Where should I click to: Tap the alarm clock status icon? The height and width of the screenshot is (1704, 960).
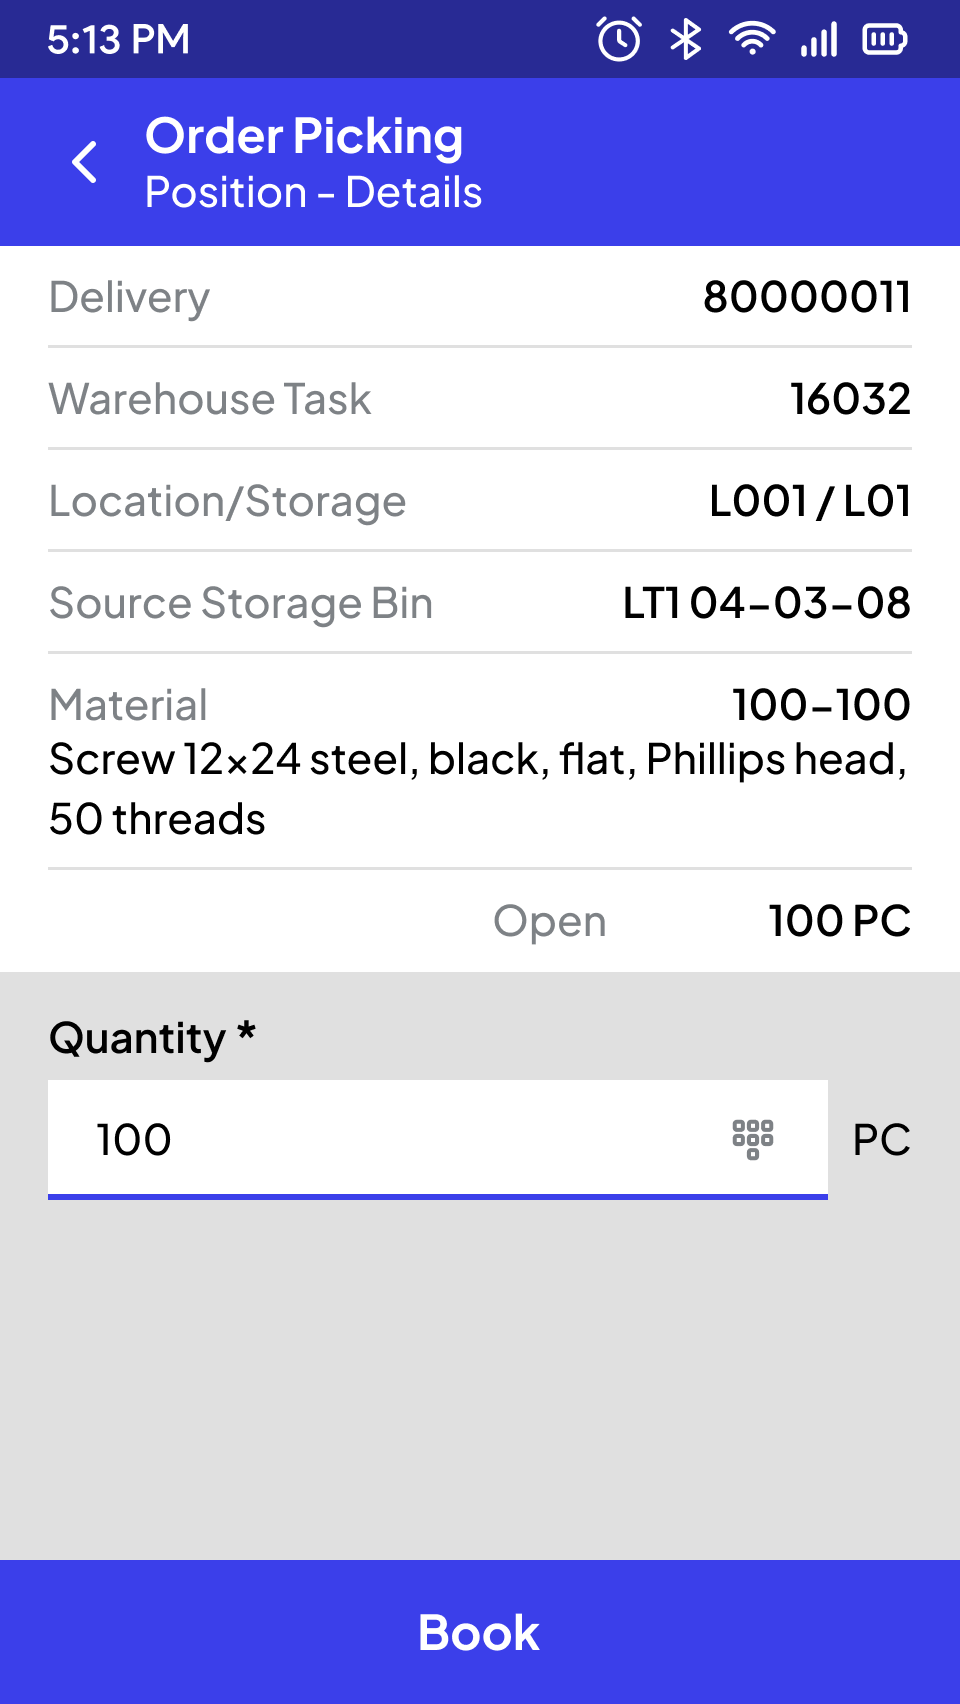619,40
